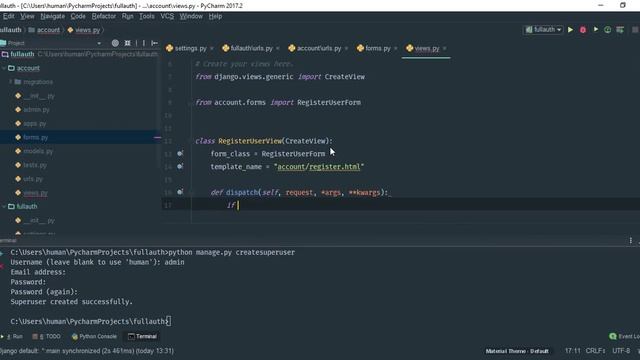The height and width of the screenshot is (360, 640).
Task: Change the CRLF line separator setting
Action: (x=595, y=351)
